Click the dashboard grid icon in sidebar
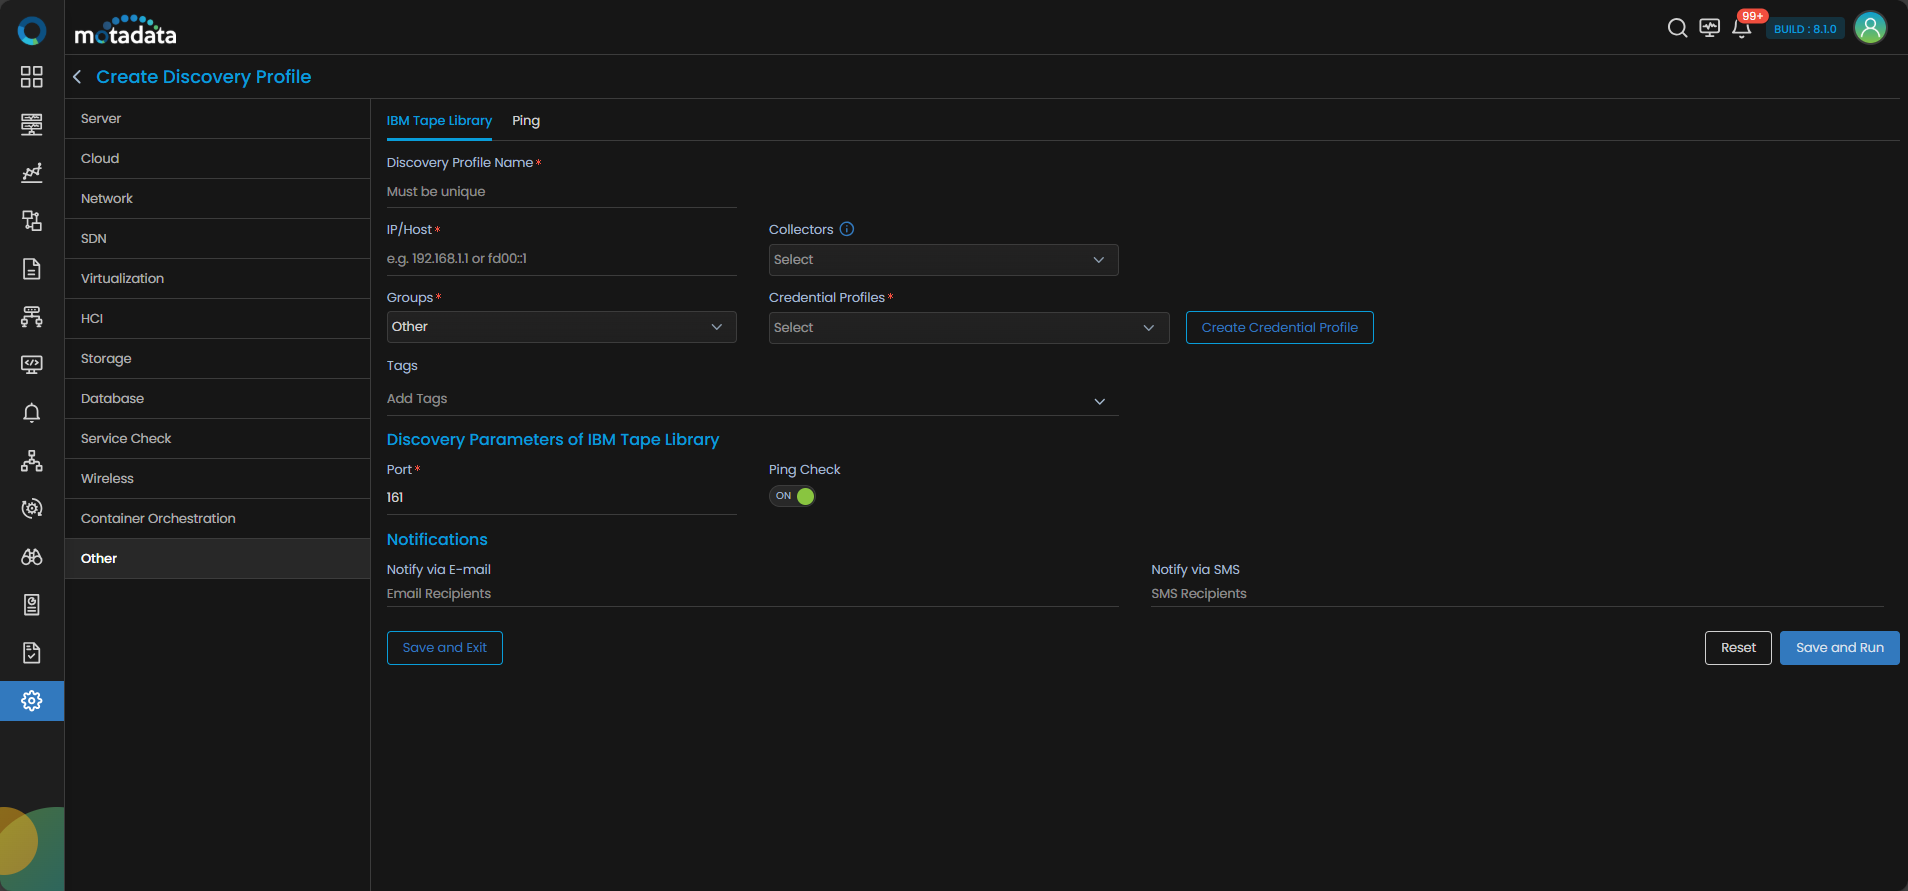The width and height of the screenshot is (1908, 891). (32, 77)
